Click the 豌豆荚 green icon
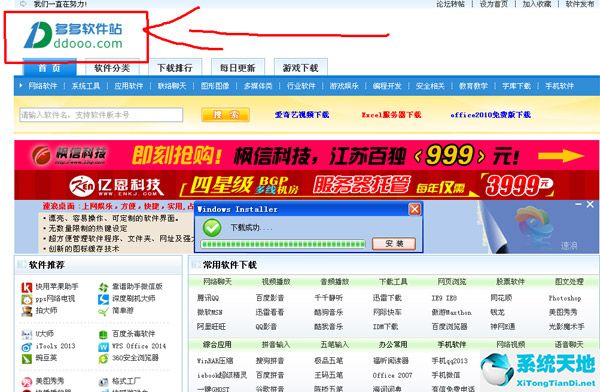600x392 pixels. point(26,359)
